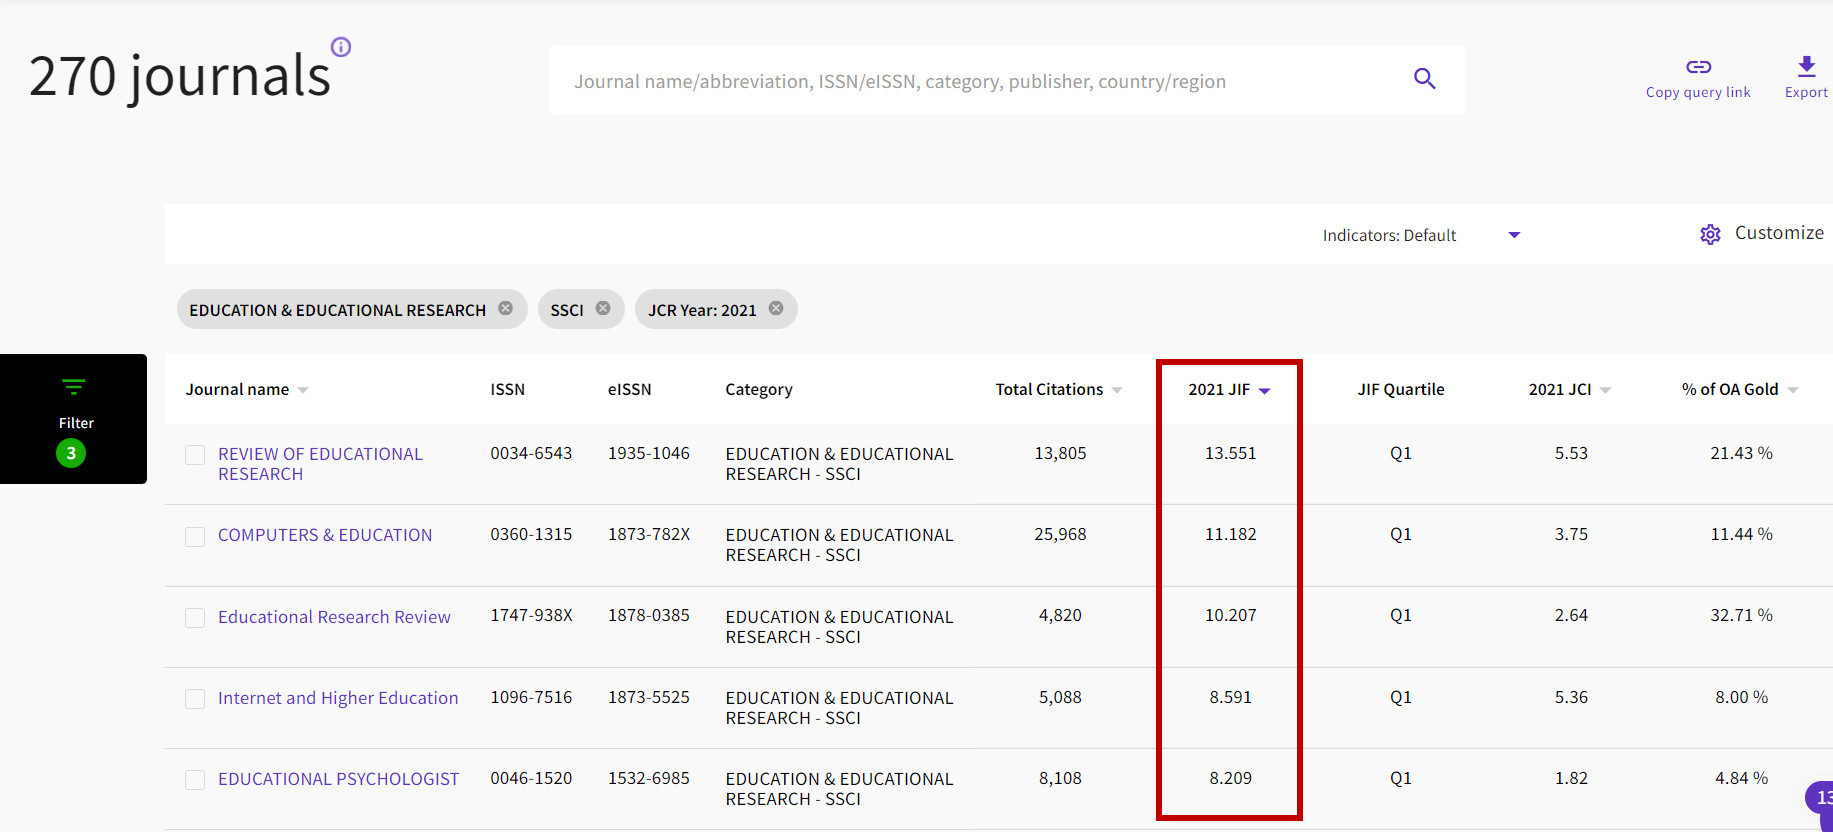
Task: Sort by 2021 JIF arrow
Action: [x=1264, y=391]
